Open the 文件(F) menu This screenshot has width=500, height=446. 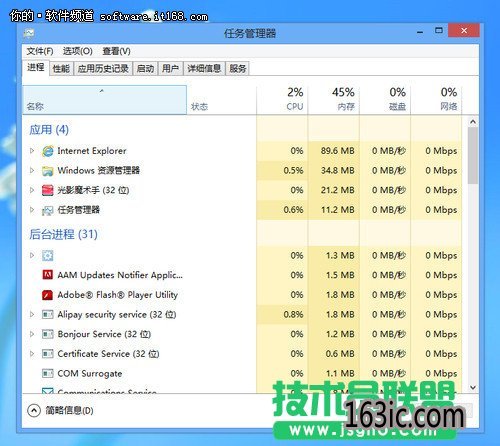tap(40, 51)
